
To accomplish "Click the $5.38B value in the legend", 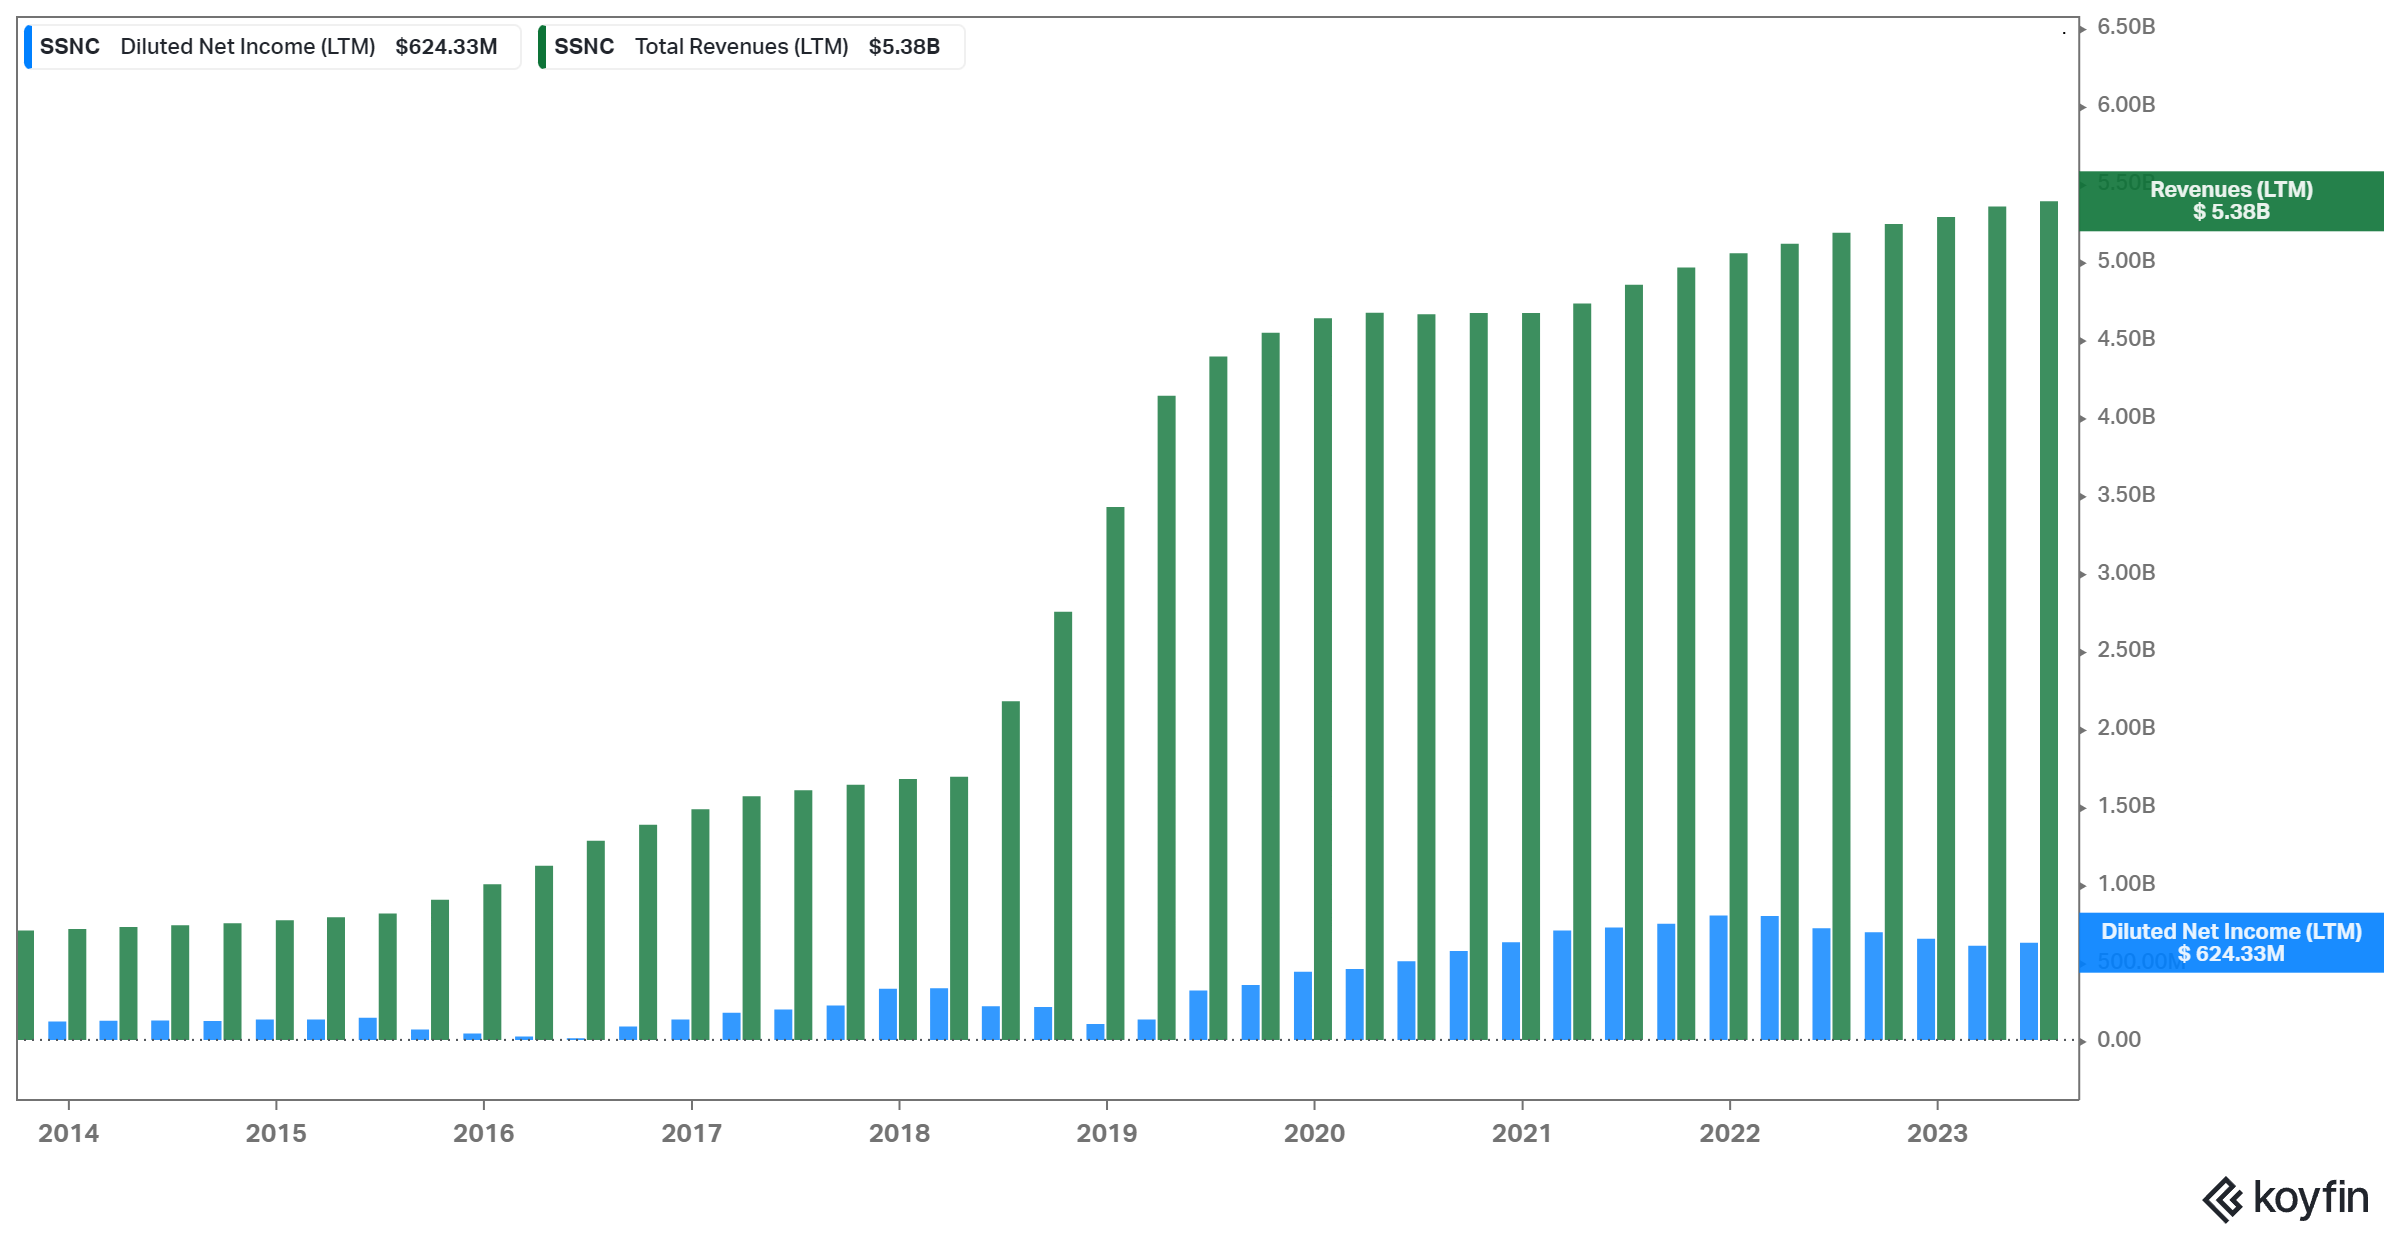I will coord(904,47).
